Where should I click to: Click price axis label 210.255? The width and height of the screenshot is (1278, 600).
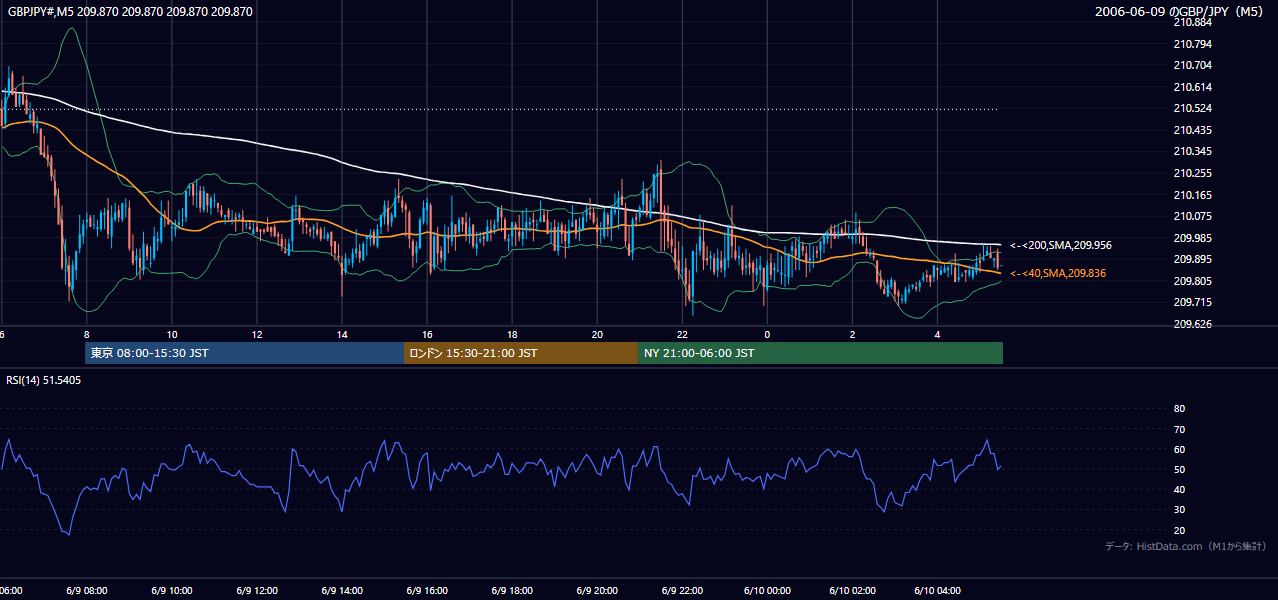pyautogui.click(x=1192, y=173)
